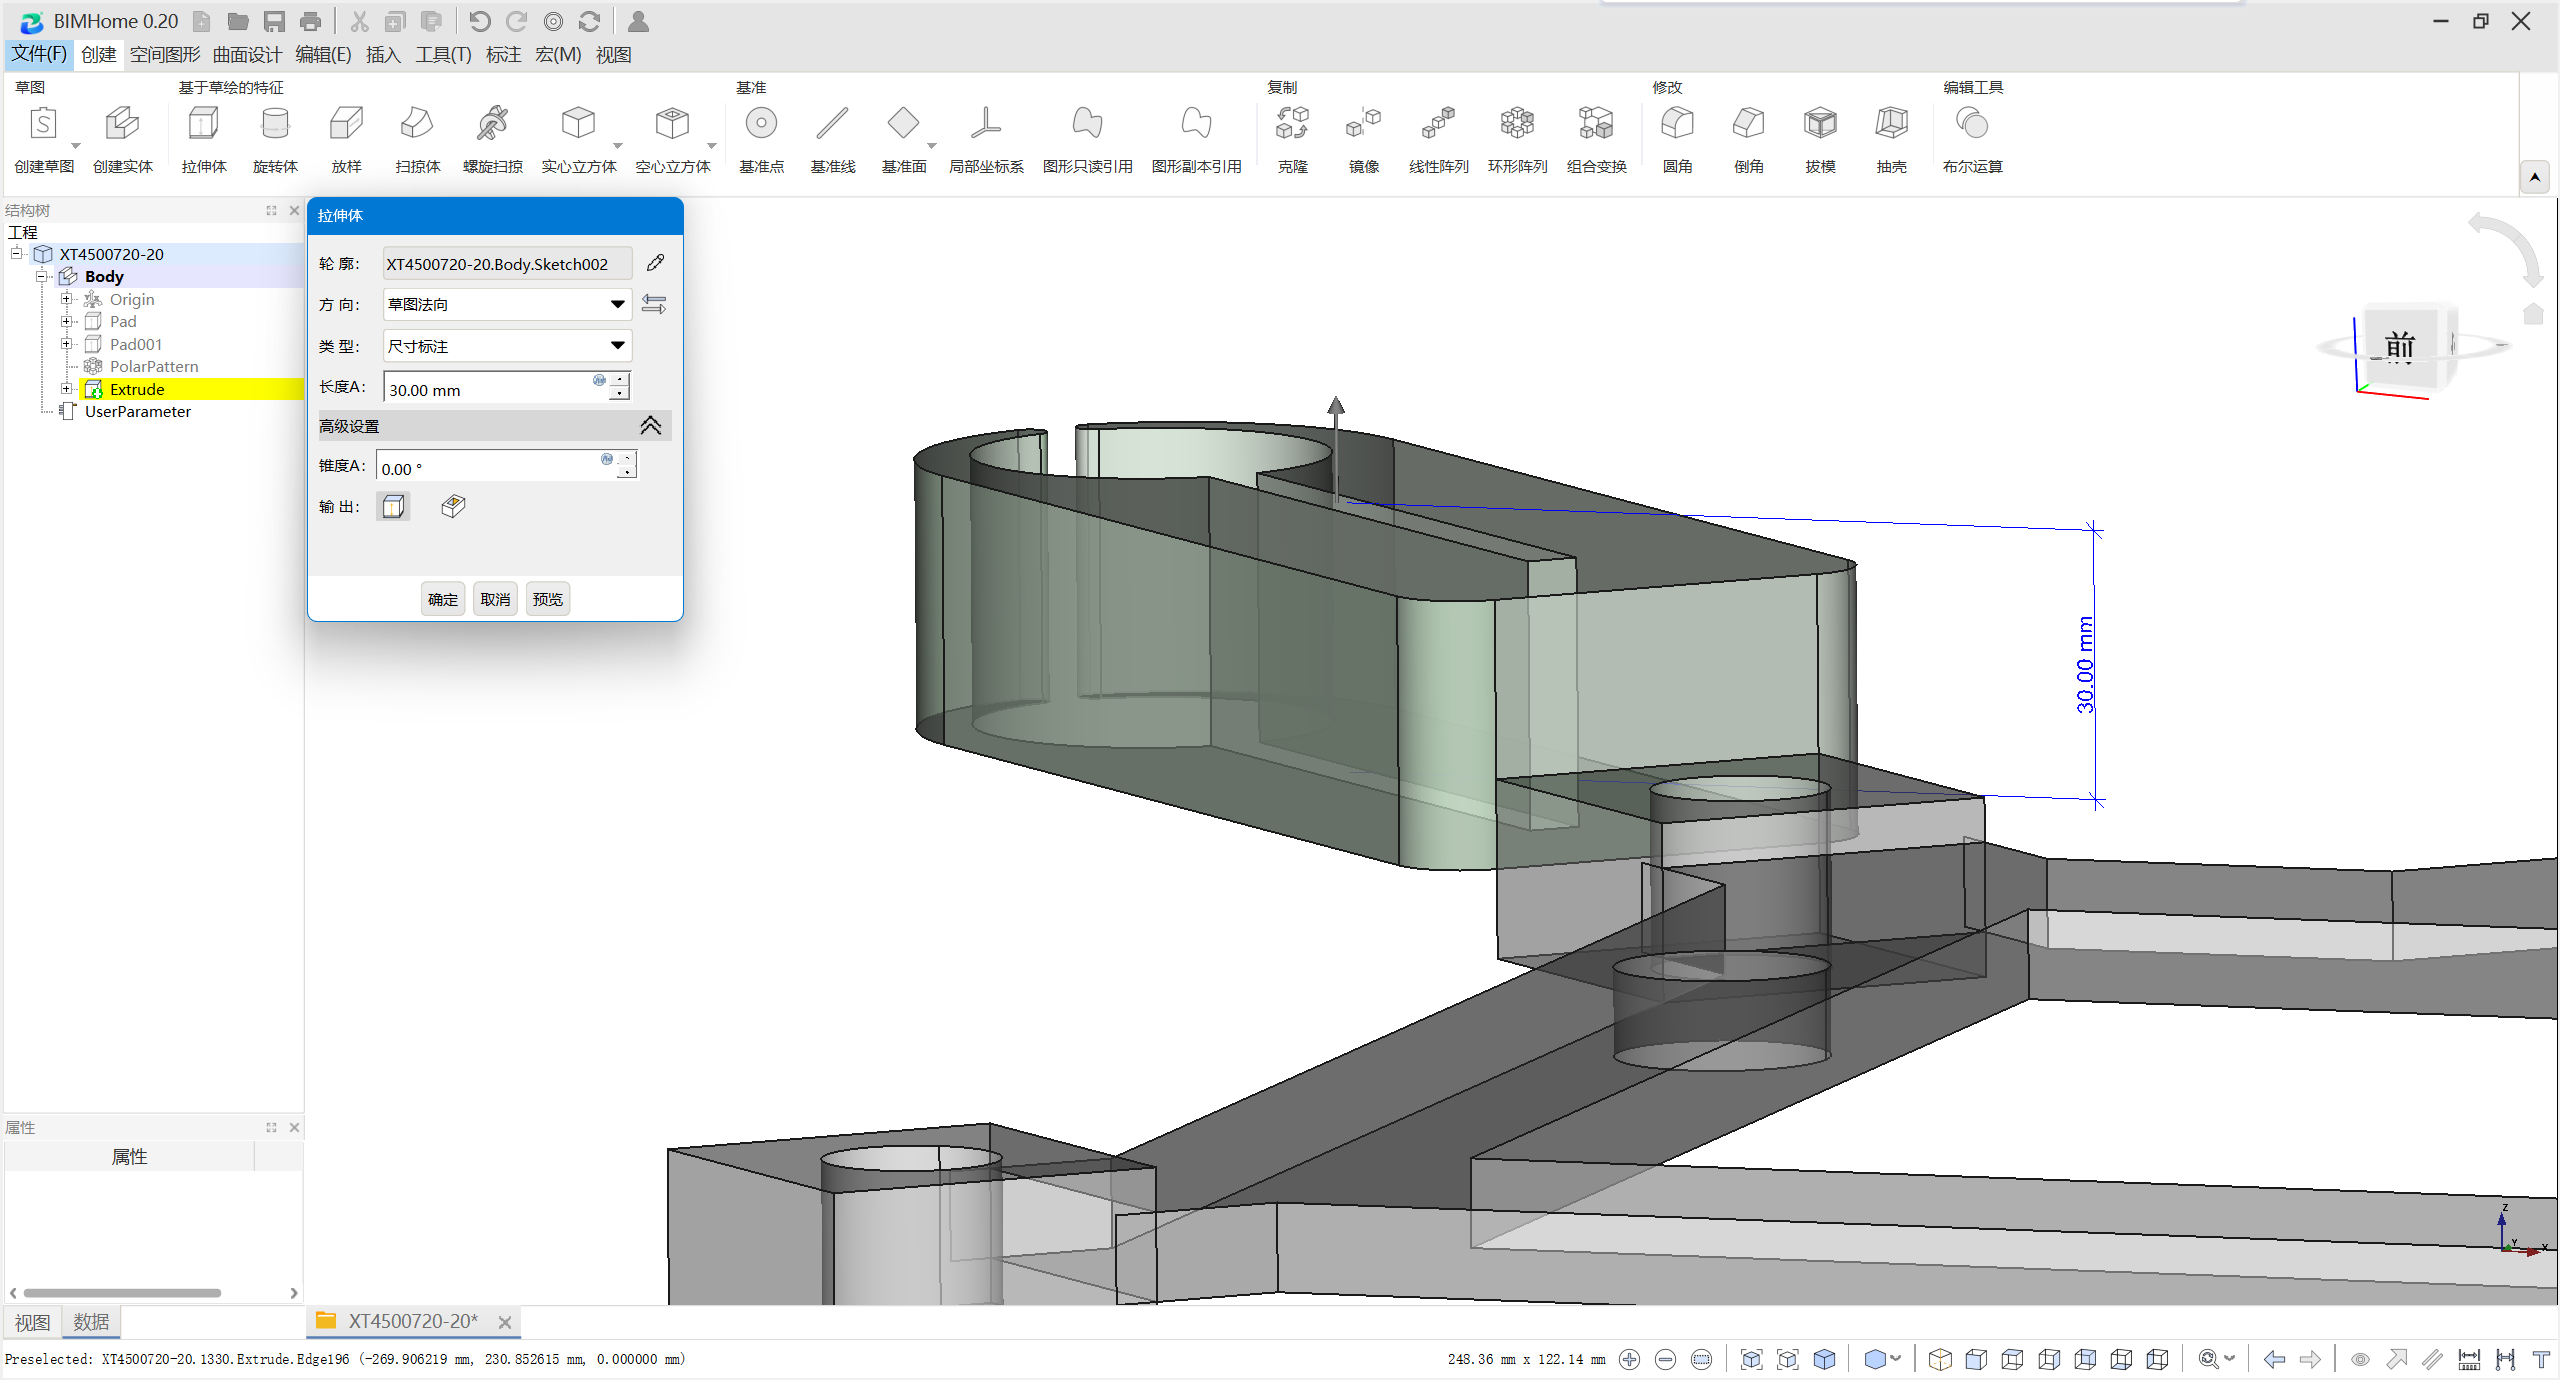Select the PolarPattern item in tree
Image resolution: width=2560 pixels, height=1380 pixels.
click(153, 367)
